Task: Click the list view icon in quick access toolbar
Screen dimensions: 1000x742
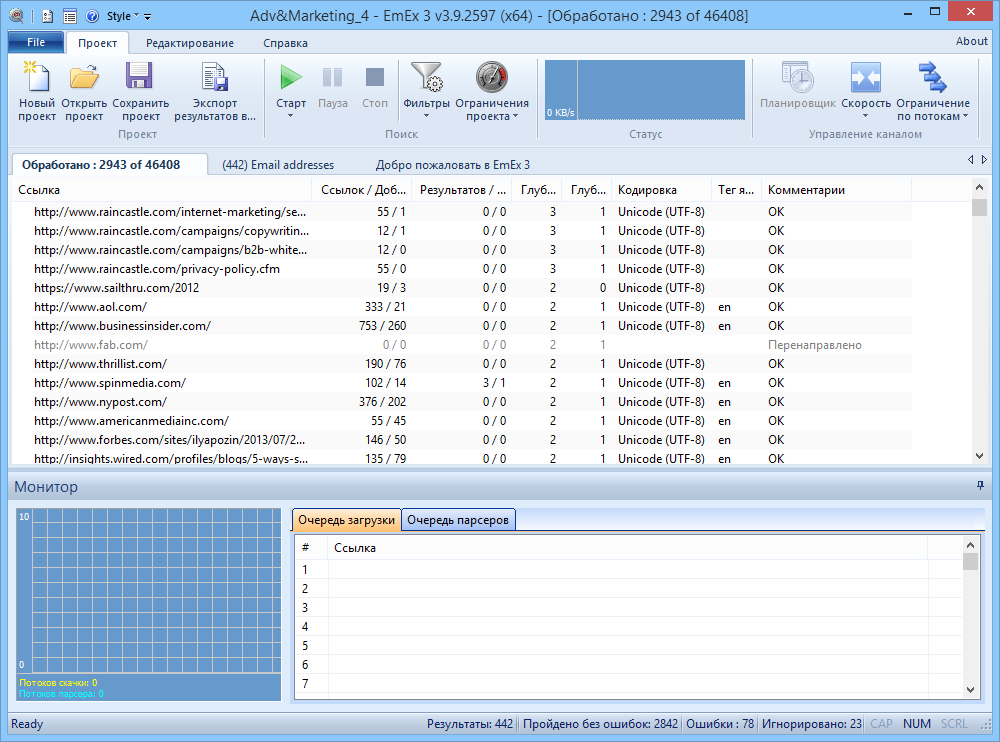Action: pos(70,16)
